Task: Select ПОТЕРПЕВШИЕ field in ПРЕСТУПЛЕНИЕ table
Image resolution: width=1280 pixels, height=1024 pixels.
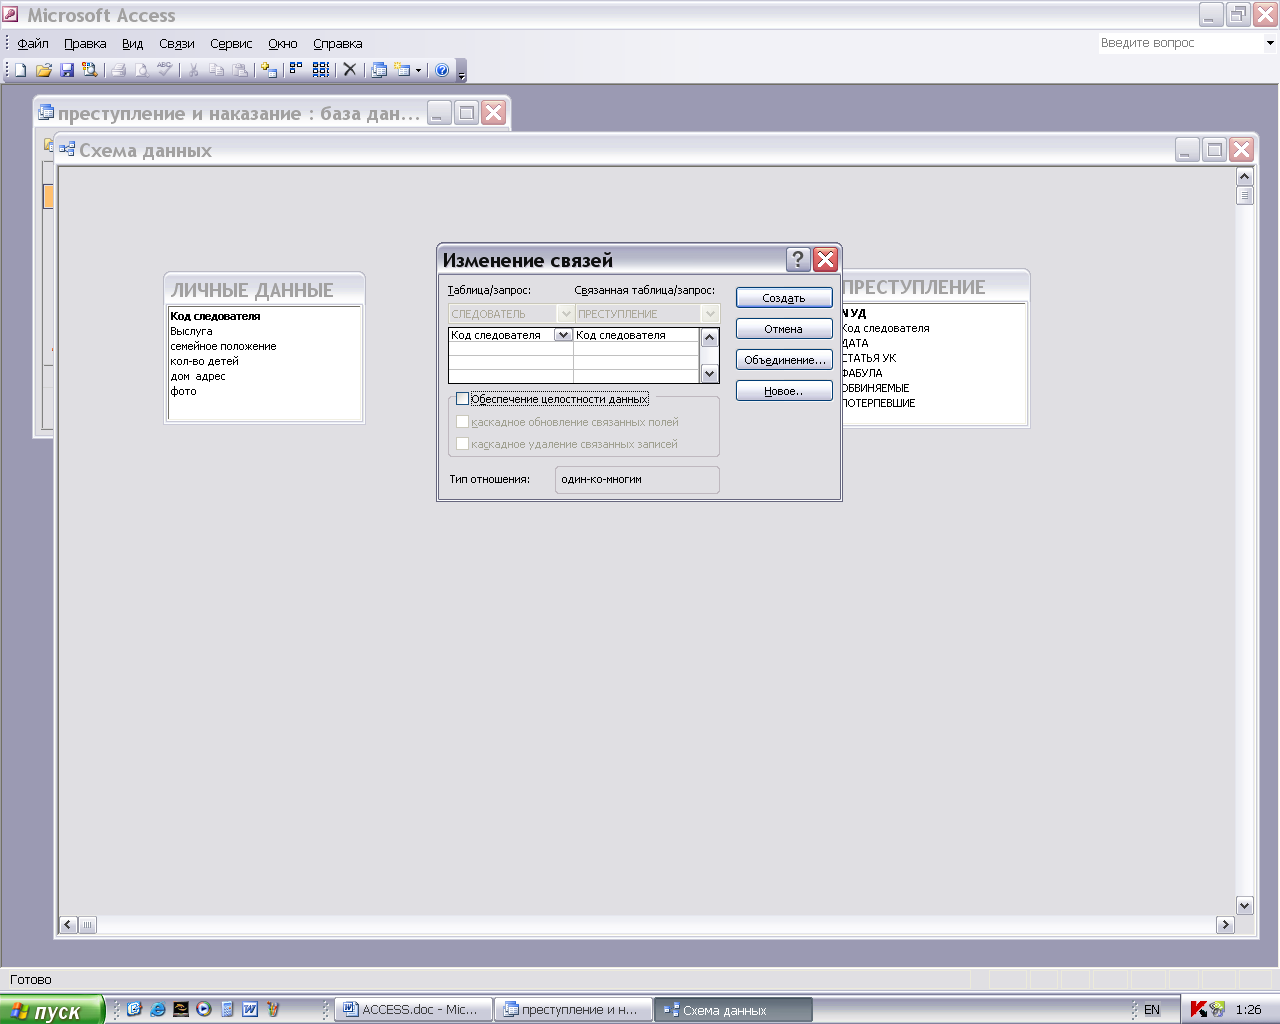Action: coord(879,403)
